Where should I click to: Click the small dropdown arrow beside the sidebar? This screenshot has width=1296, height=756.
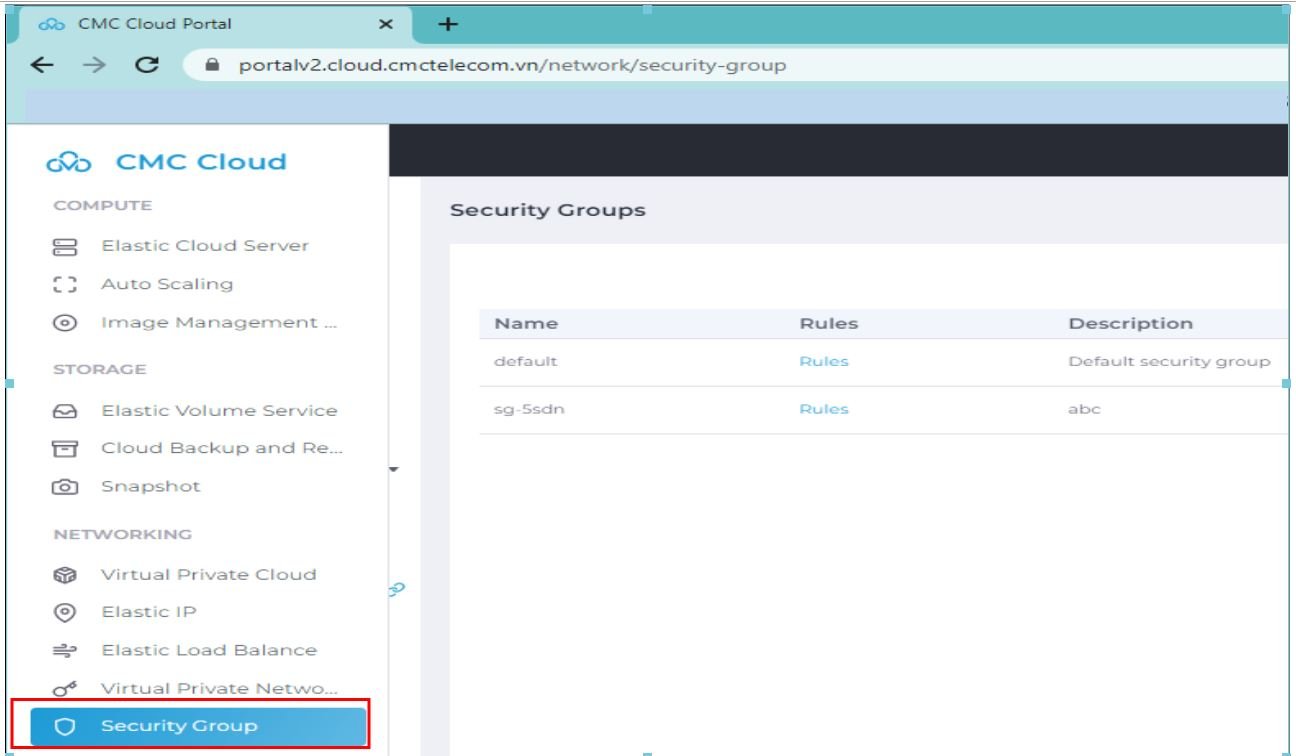point(393,469)
